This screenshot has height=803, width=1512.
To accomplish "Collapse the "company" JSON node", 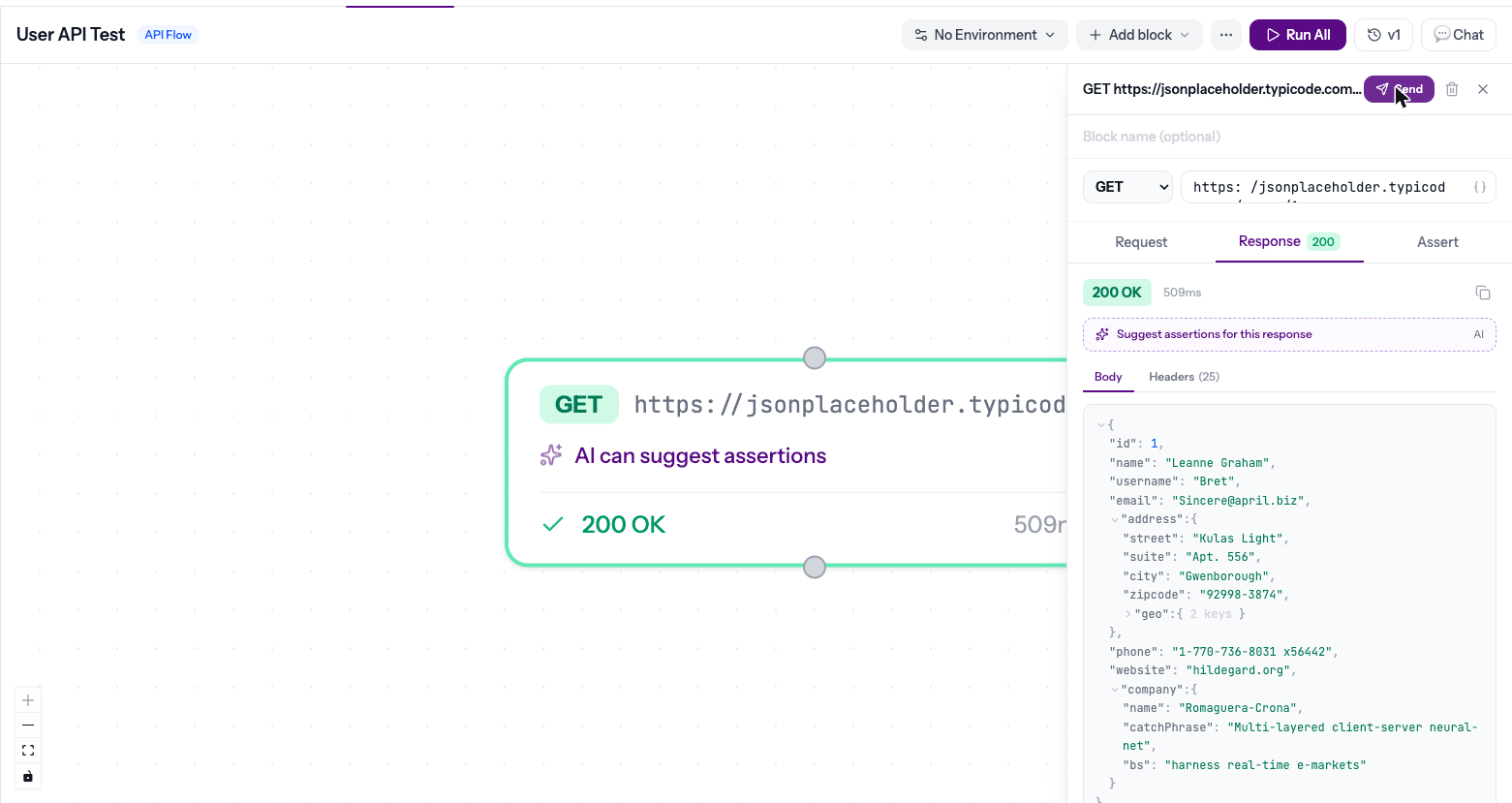I will click(1115, 690).
